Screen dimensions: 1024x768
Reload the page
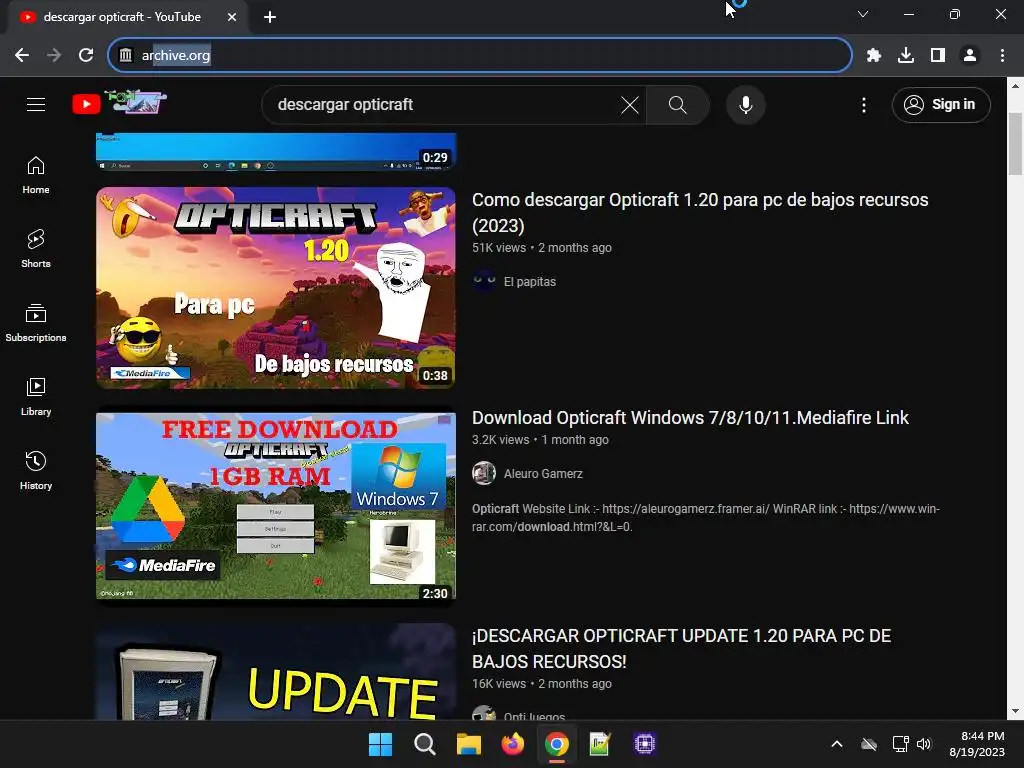[x=86, y=56]
